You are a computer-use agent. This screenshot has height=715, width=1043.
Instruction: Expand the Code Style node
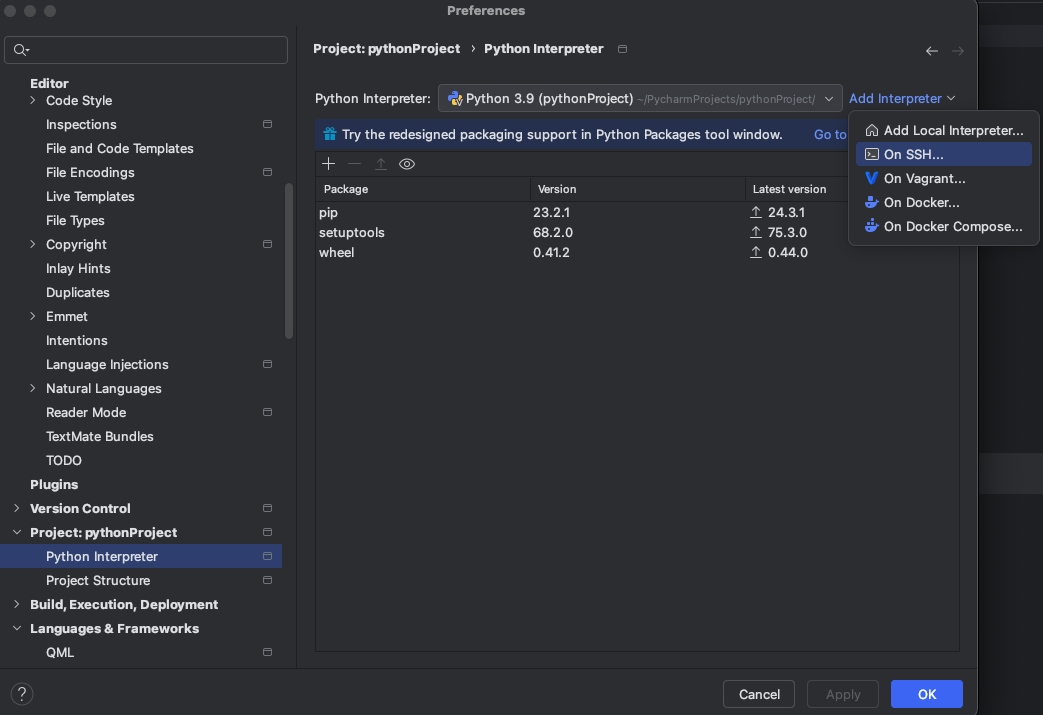[33, 100]
